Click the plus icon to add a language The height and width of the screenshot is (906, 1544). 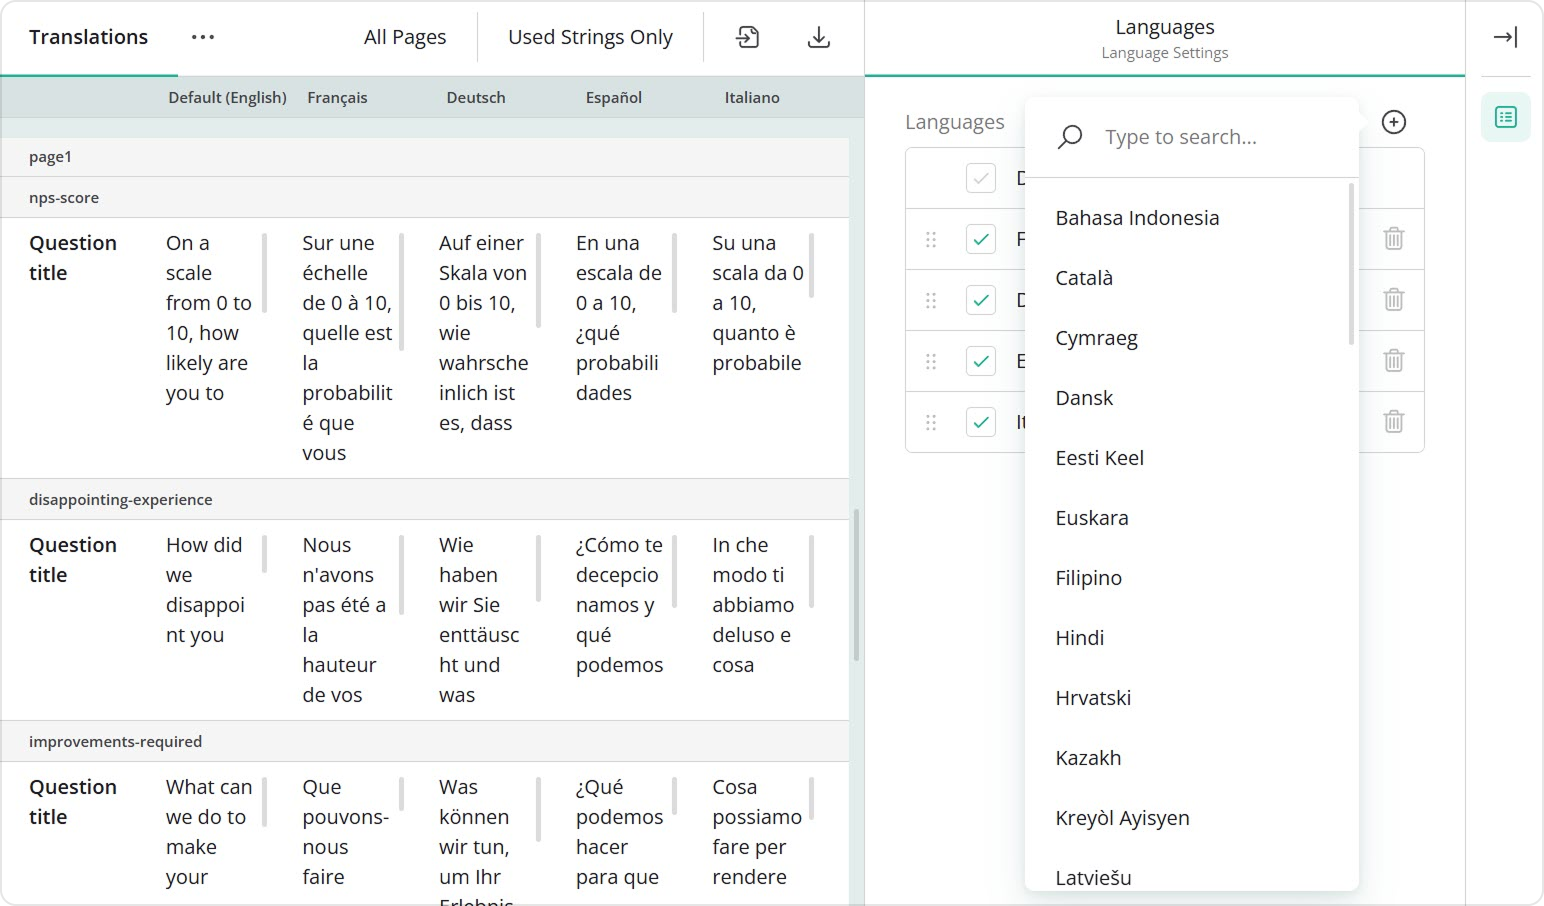pyautogui.click(x=1394, y=122)
